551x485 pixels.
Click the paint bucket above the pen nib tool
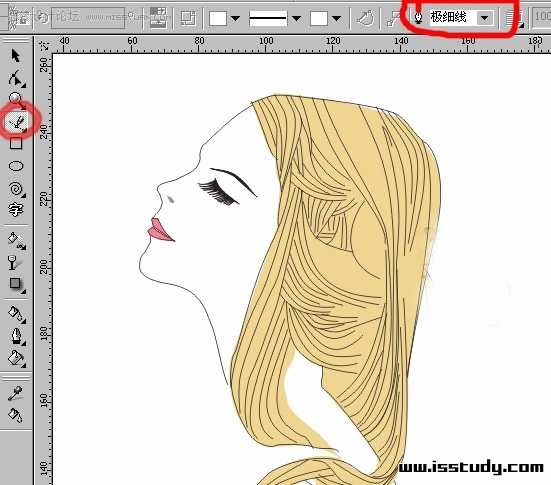click(16, 314)
